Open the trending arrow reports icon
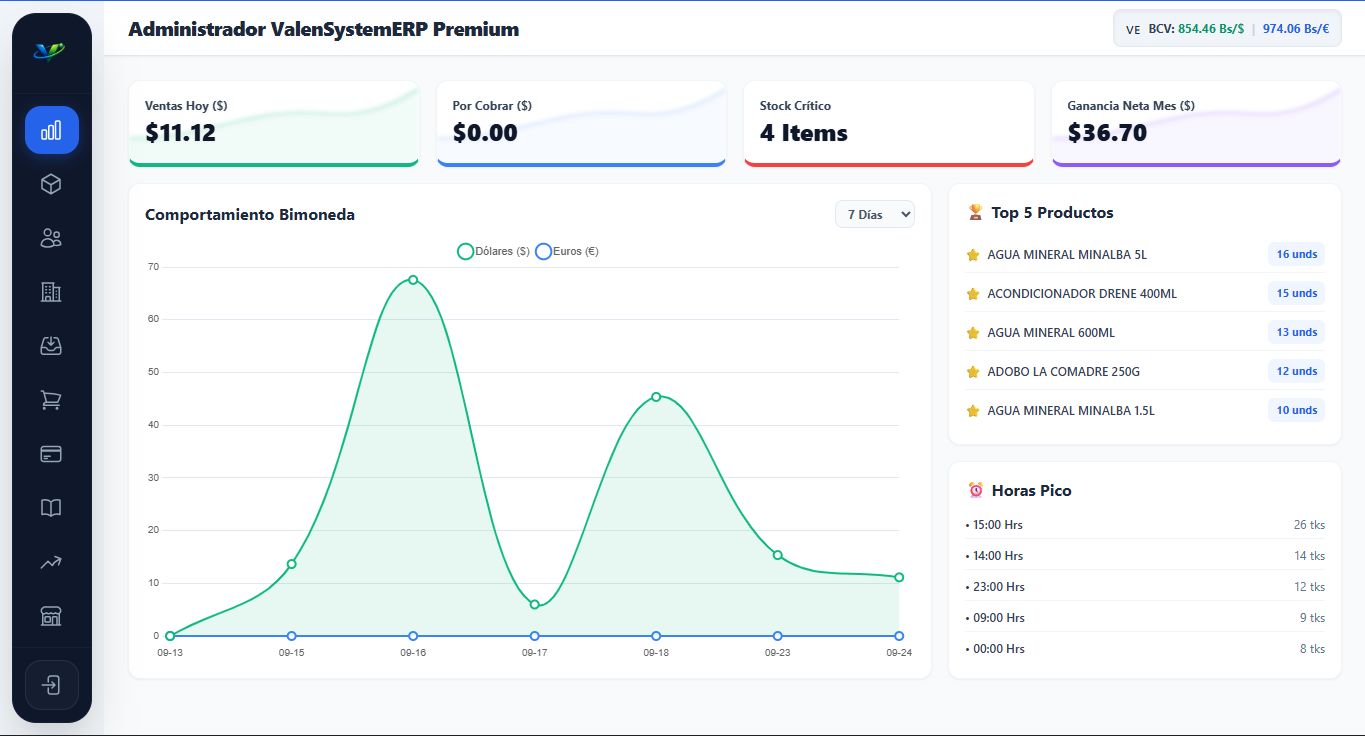1365x736 pixels. pyautogui.click(x=51, y=562)
